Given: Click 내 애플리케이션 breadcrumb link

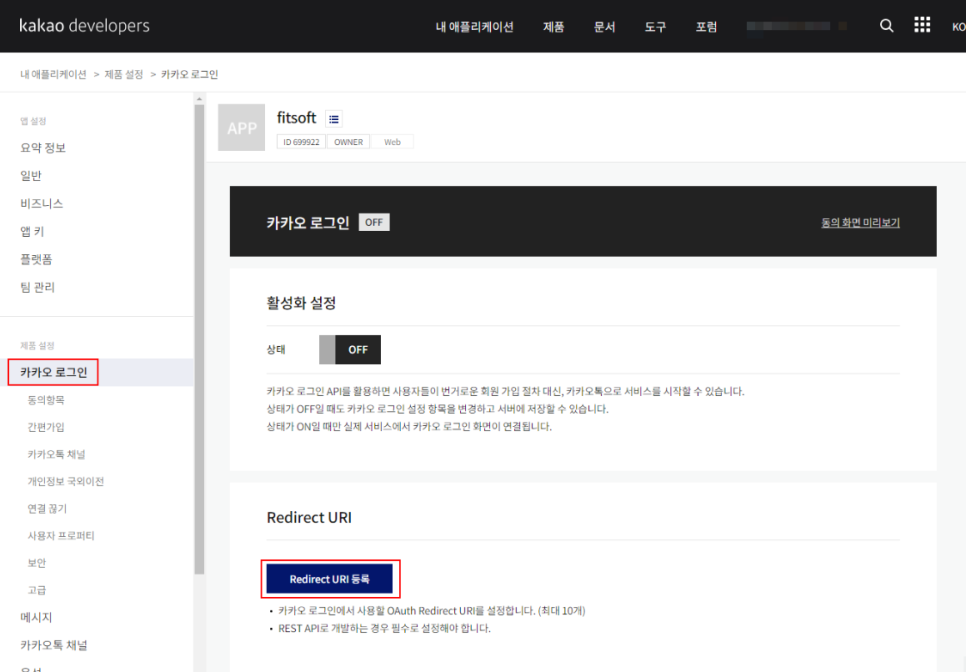Looking at the screenshot, I should pos(54,75).
